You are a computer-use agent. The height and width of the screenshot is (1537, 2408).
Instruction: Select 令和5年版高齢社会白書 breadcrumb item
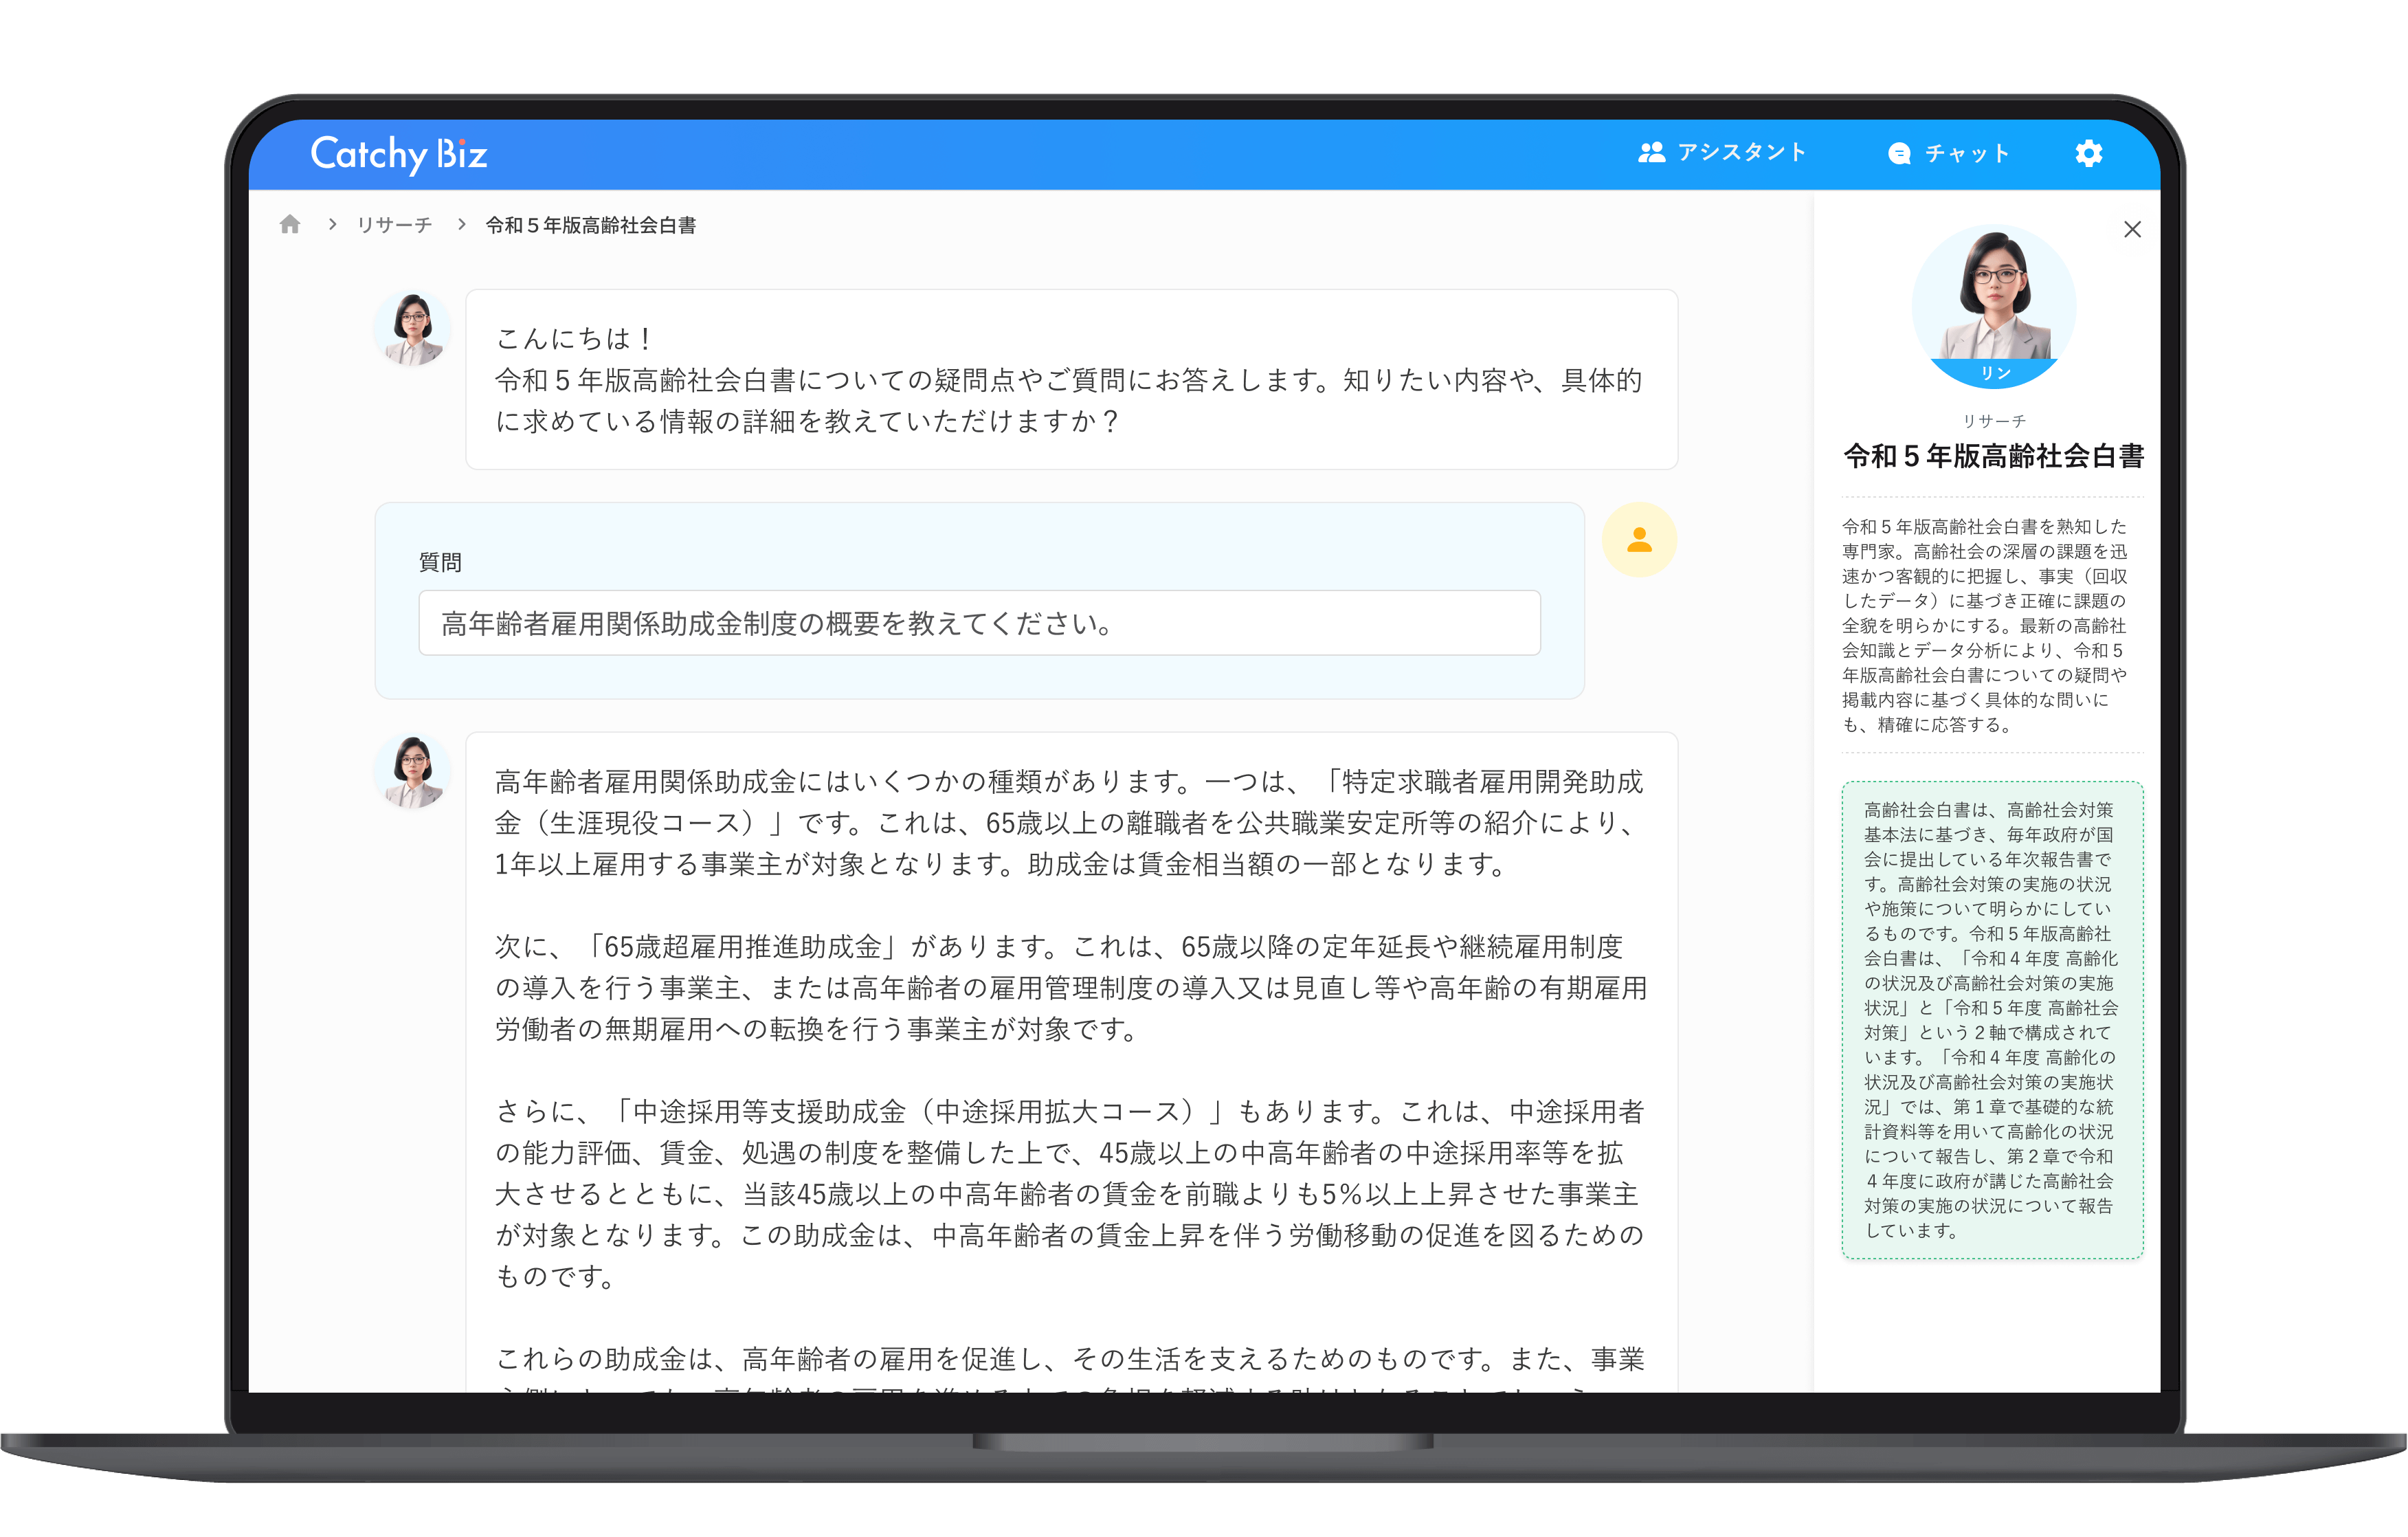pos(590,225)
